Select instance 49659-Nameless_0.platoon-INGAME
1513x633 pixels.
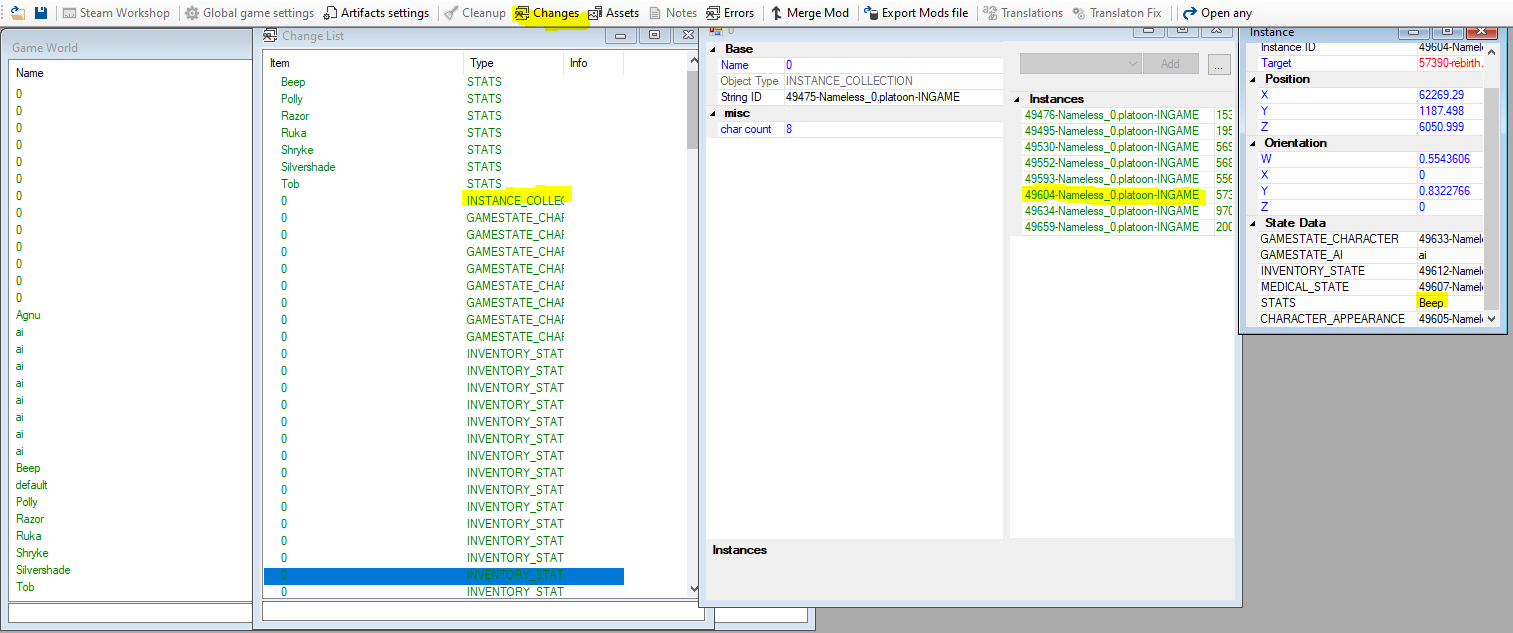1111,227
